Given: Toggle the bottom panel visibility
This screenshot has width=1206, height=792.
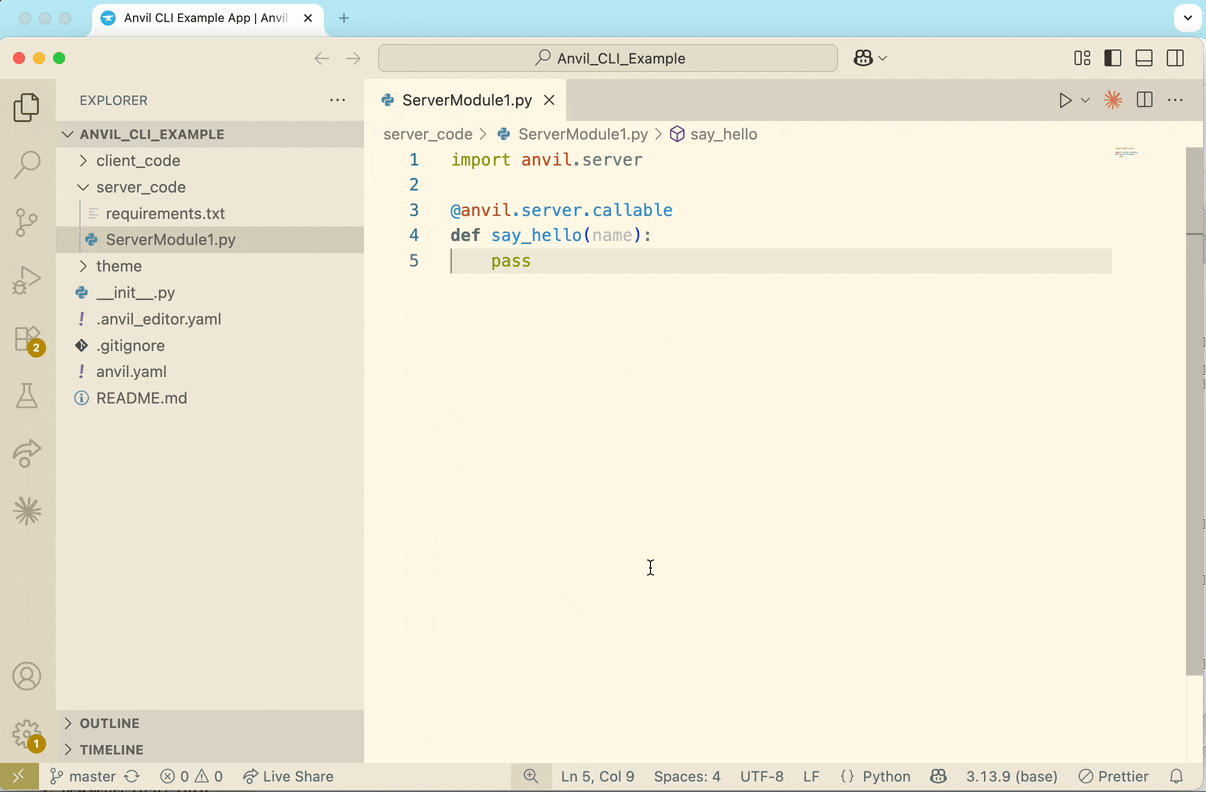Looking at the screenshot, I should point(1143,58).
